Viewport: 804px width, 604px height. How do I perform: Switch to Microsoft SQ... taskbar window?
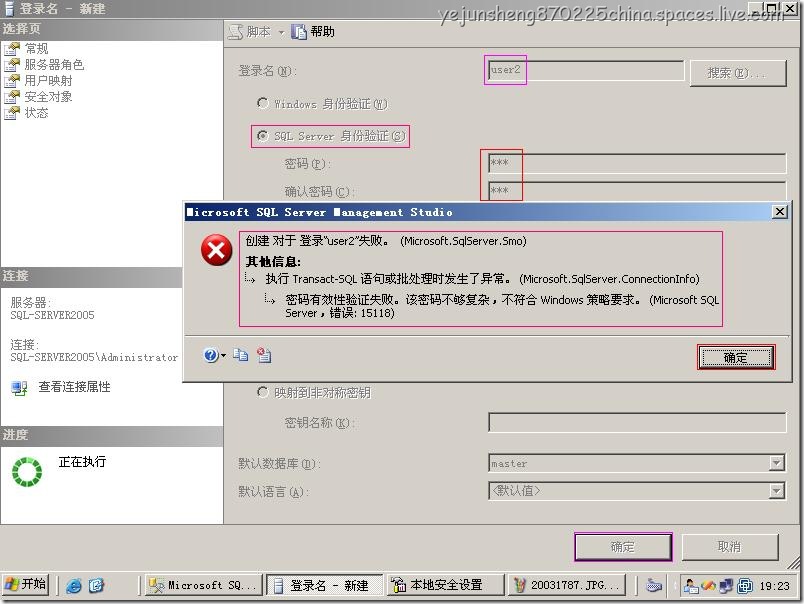click(203, 585)
